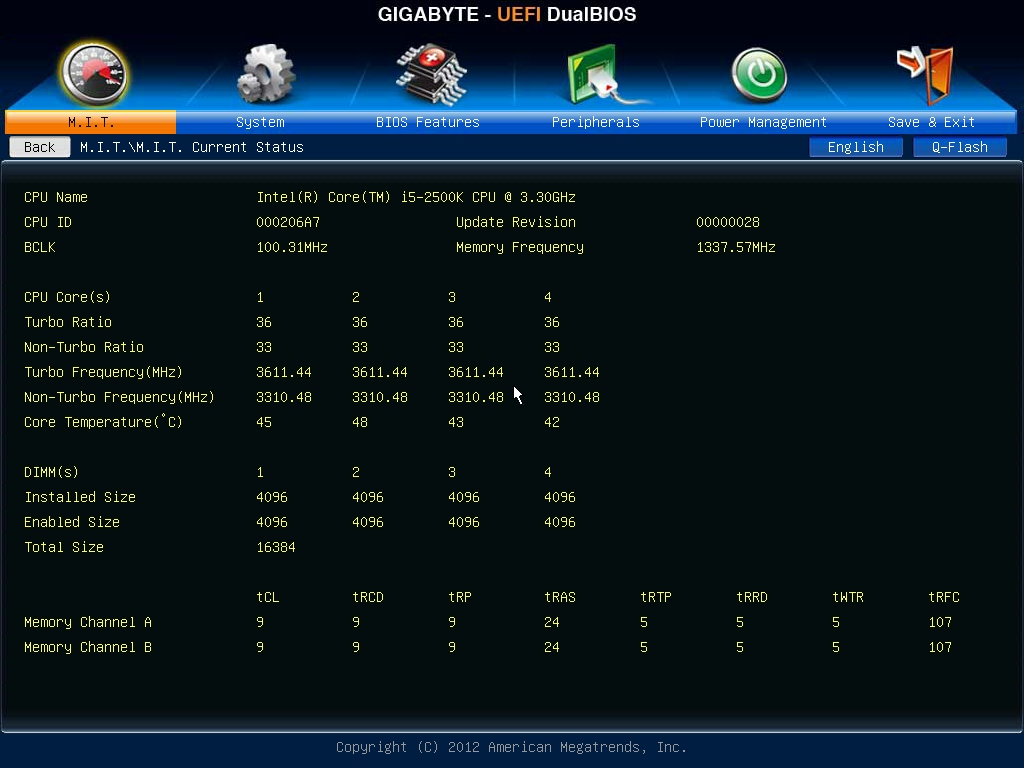Select the Non-Turbo Frequency(MHz) row label
The image size is (1024, 768).
[120, 397]
